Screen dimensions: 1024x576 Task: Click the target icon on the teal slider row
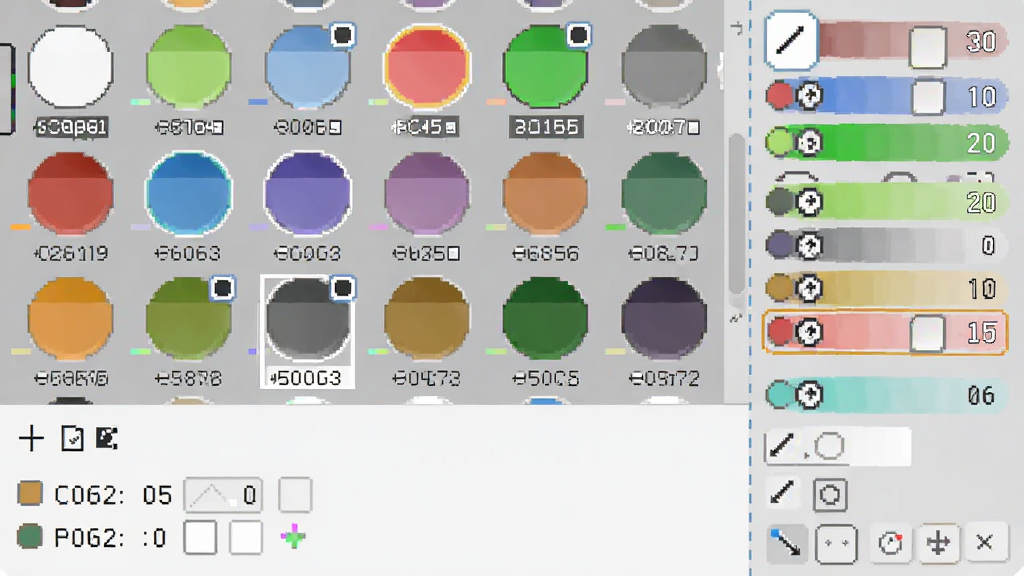(809, 394)
